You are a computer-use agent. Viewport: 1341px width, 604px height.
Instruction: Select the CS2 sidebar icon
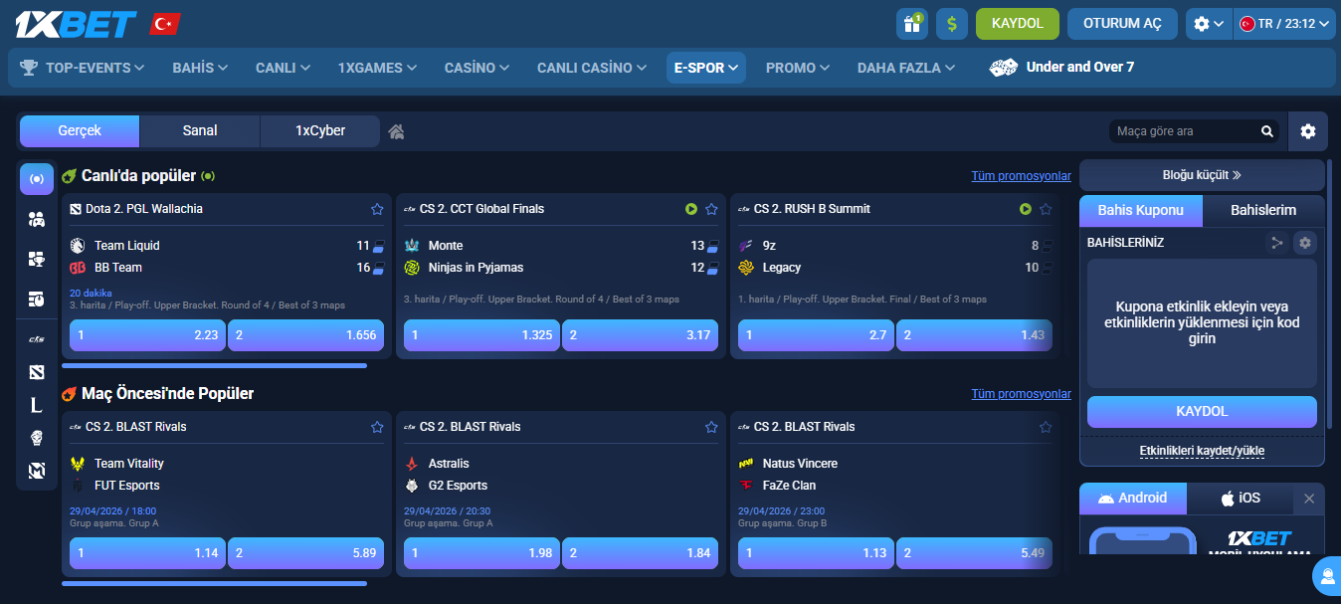(37, 339)
